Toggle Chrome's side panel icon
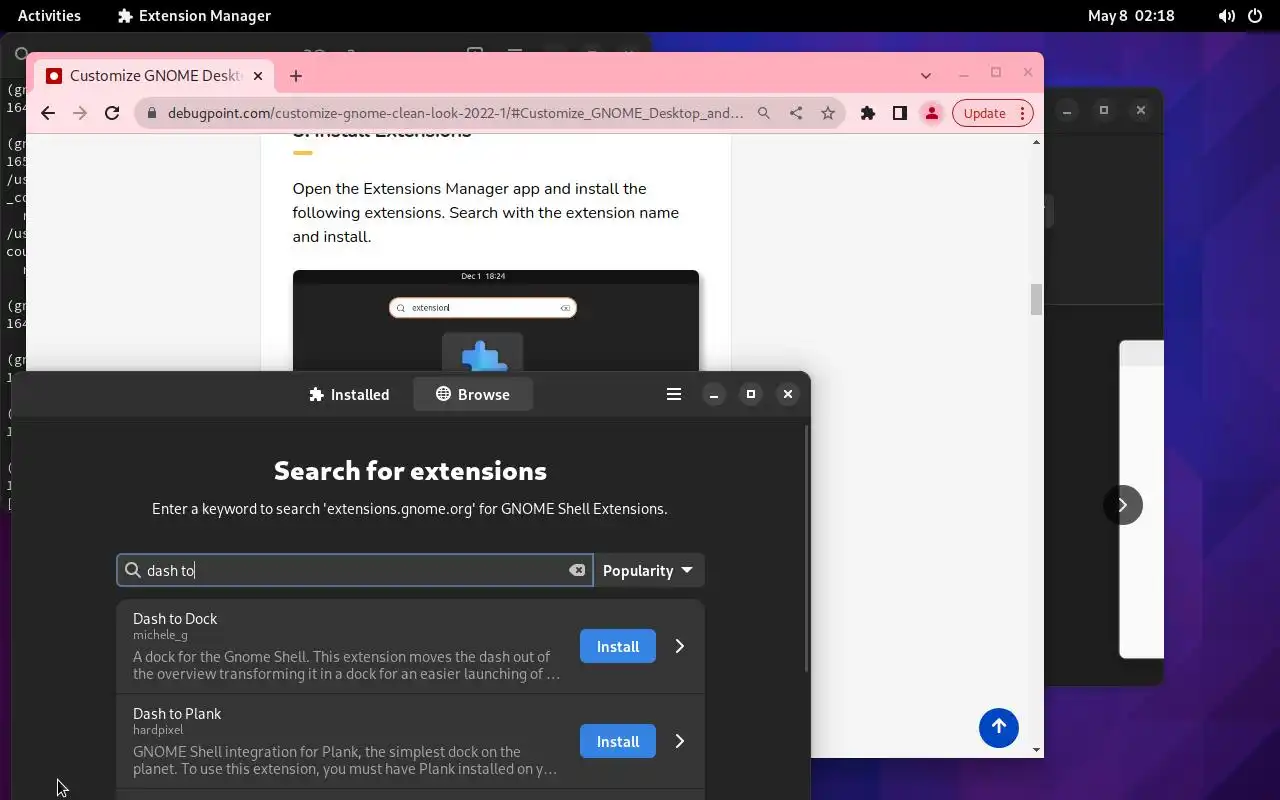Viewport: 1280px width, 800px height. pyautogui.click(x=900, y=113)
